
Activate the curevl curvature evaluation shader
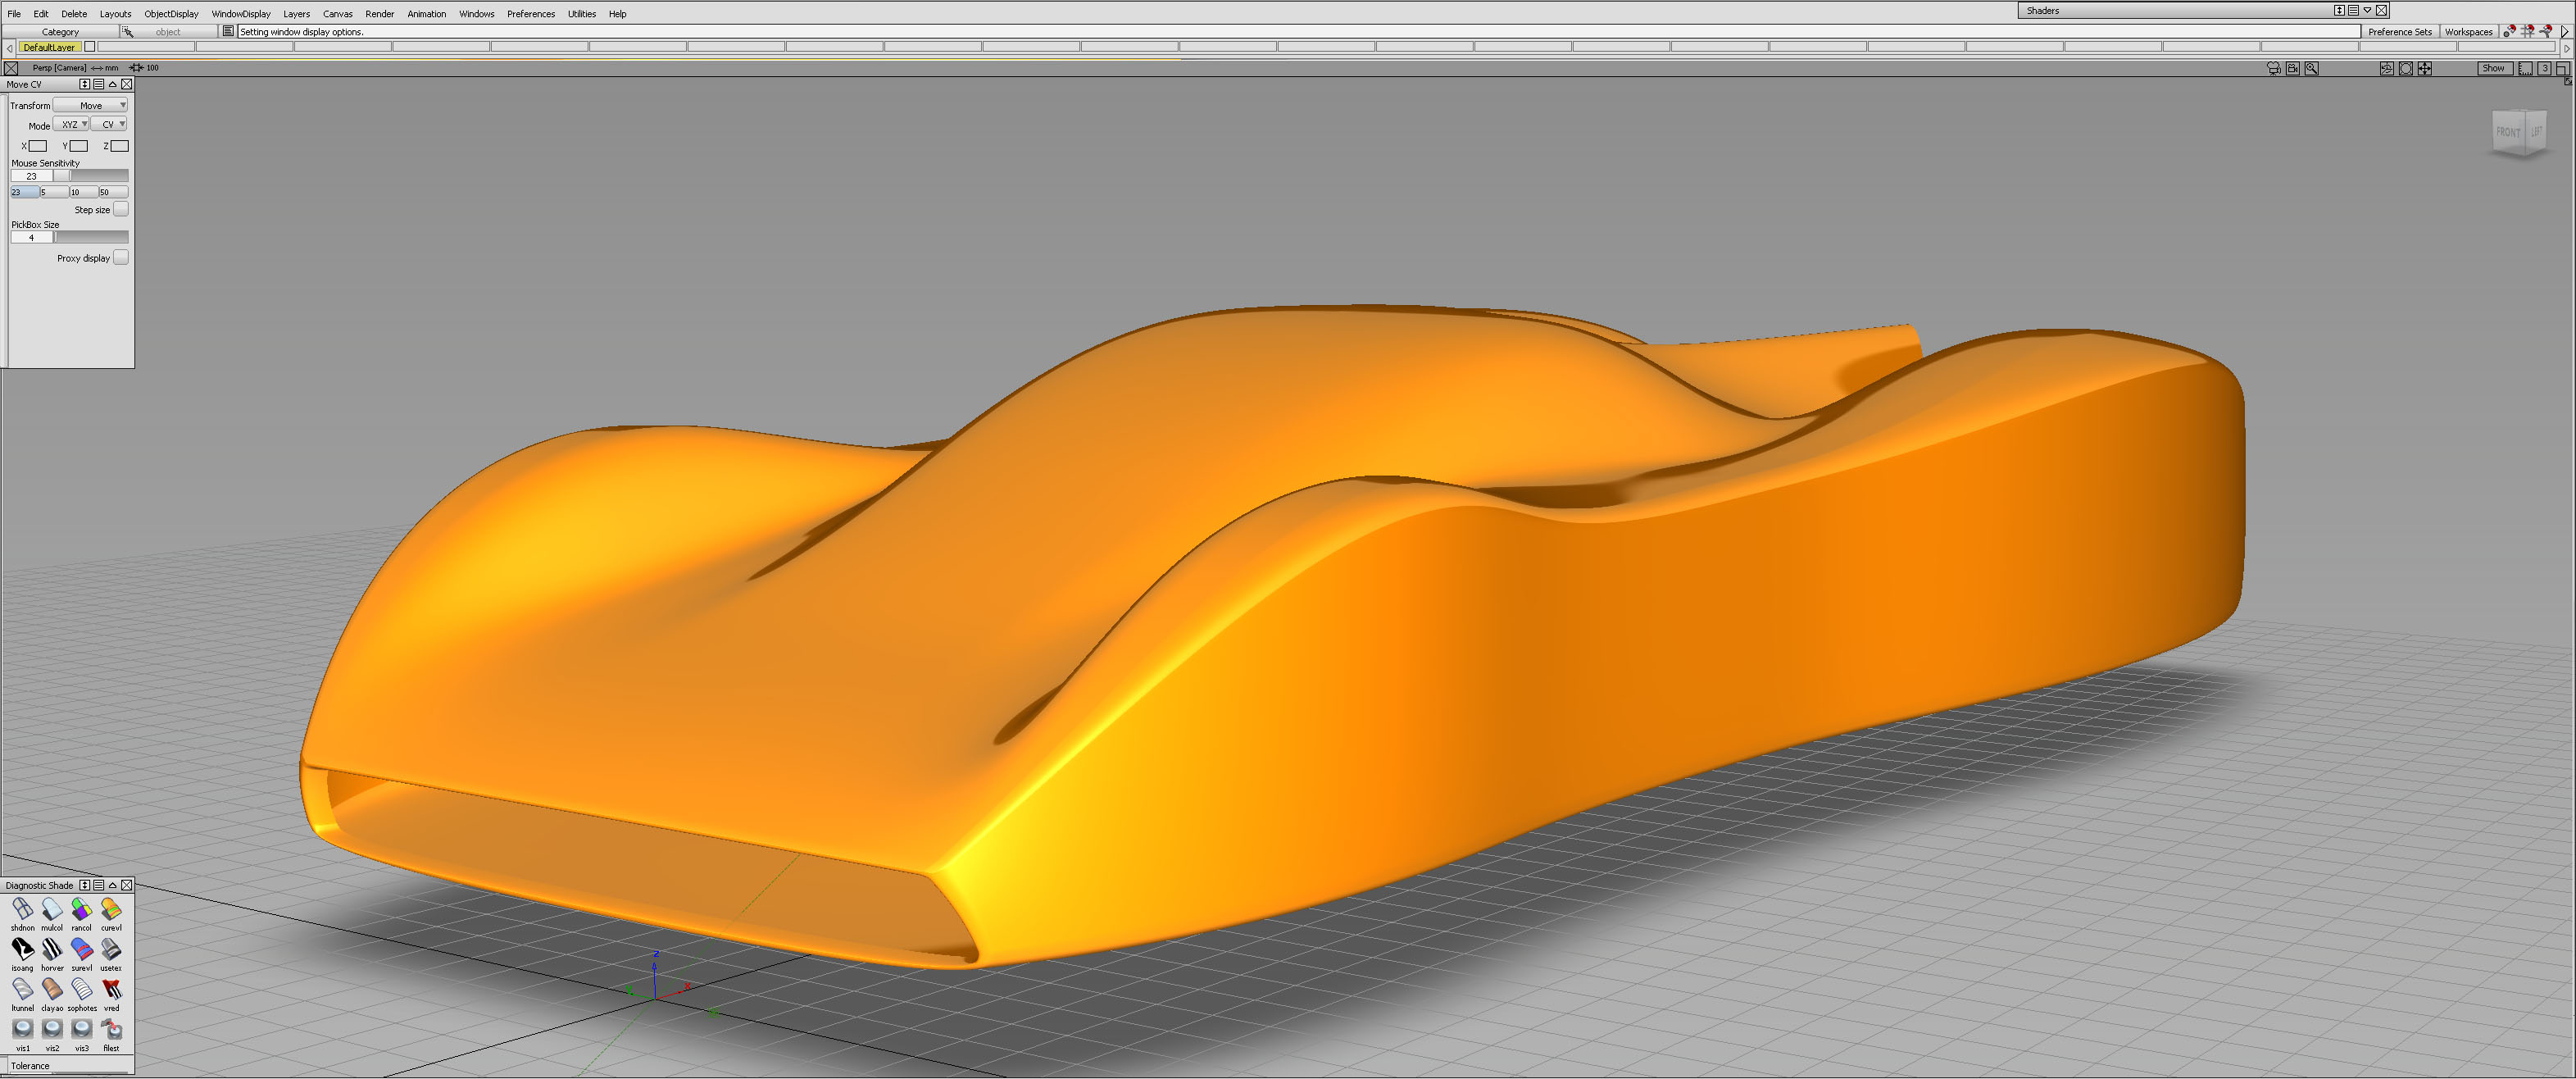[111, 909]
